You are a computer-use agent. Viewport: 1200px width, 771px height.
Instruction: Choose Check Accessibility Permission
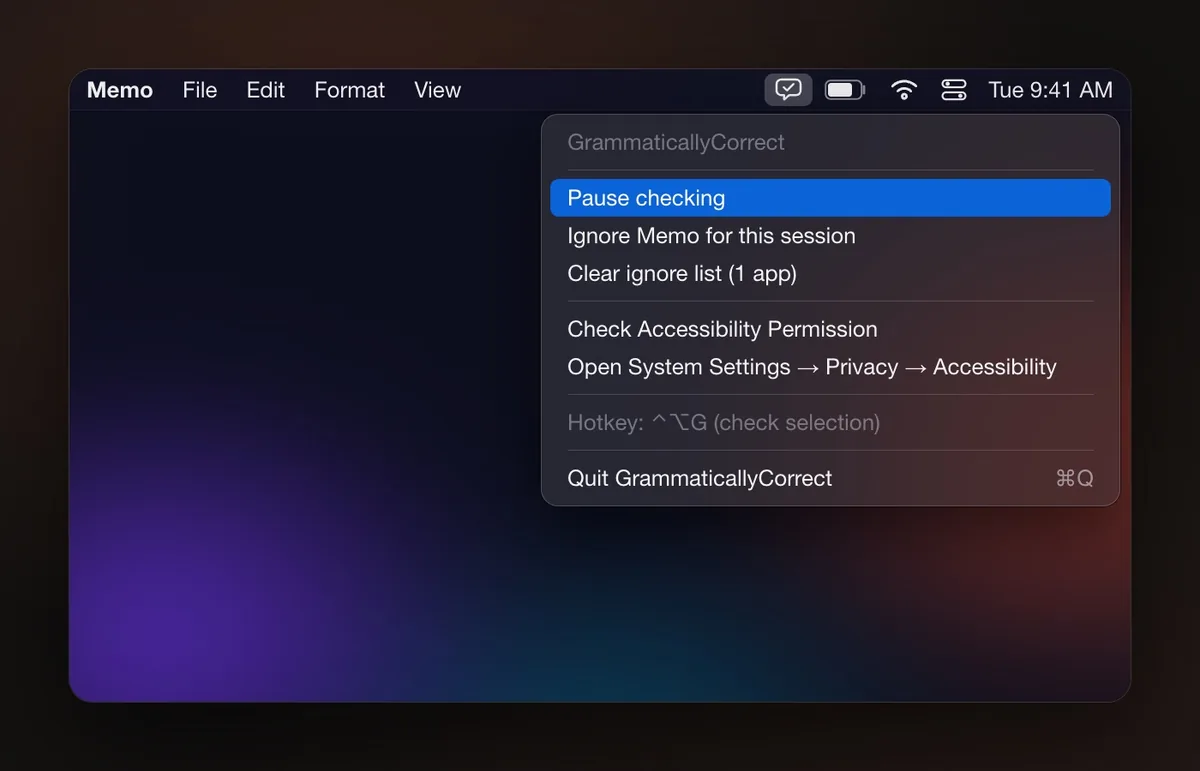[830, 329]
